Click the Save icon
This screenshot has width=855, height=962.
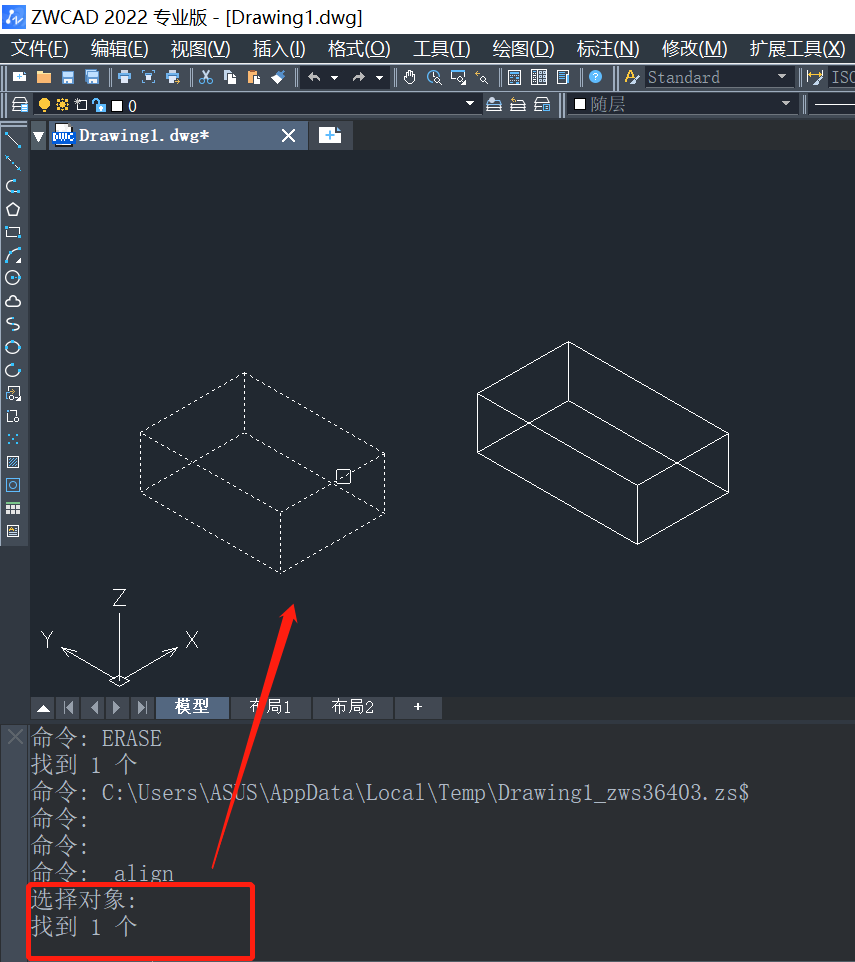[68, 77]
